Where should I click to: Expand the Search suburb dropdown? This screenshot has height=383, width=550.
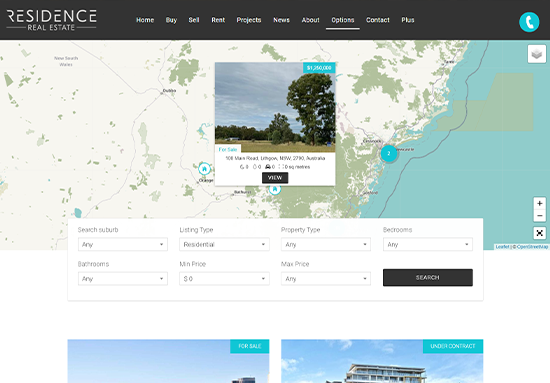[x=123, y=244]
